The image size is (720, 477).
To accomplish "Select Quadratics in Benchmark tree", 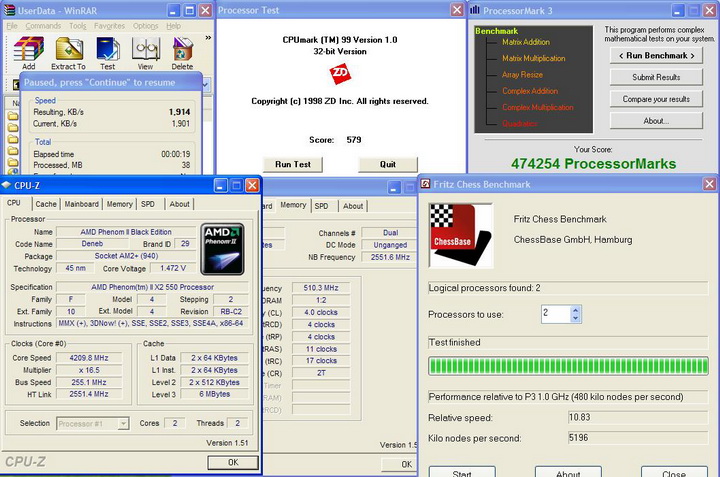I will click(519, 123).
